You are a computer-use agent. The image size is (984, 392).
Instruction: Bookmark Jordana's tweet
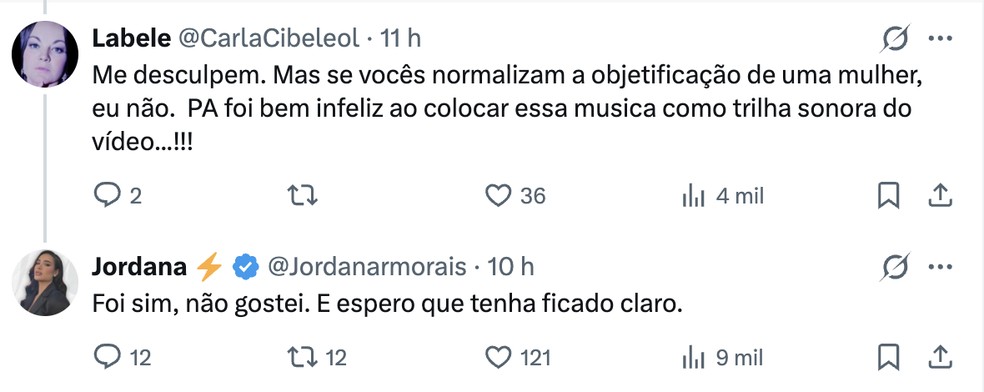(x=888, y=358)
